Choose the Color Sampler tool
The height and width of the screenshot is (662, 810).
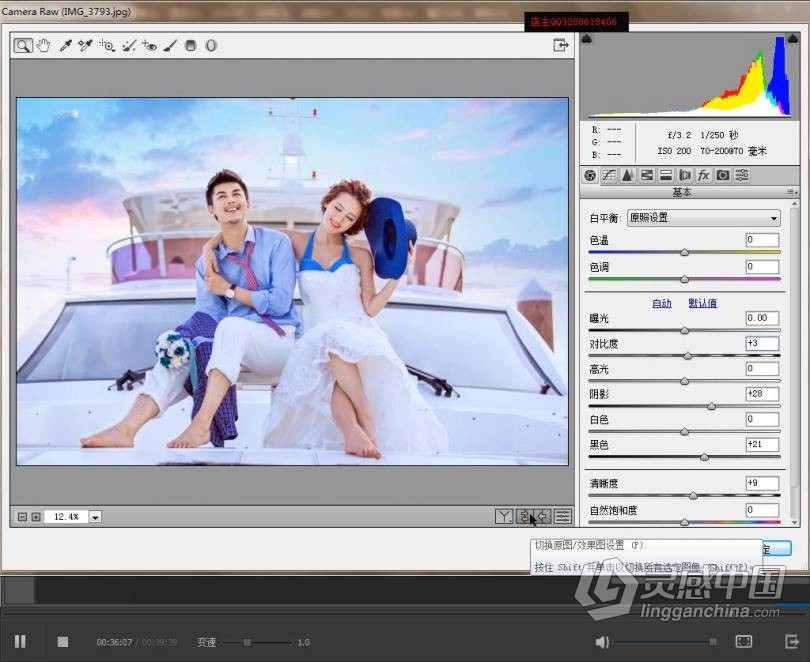tap(85, 45)
